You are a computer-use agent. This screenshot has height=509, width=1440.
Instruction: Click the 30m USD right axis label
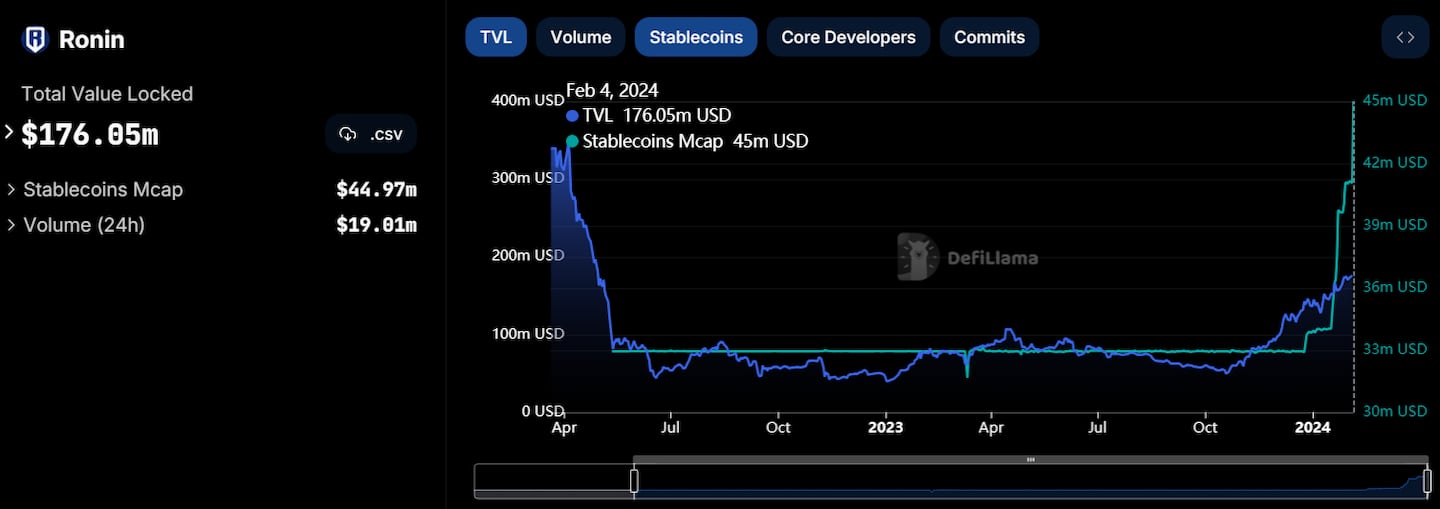click(x=1395, y=411)
